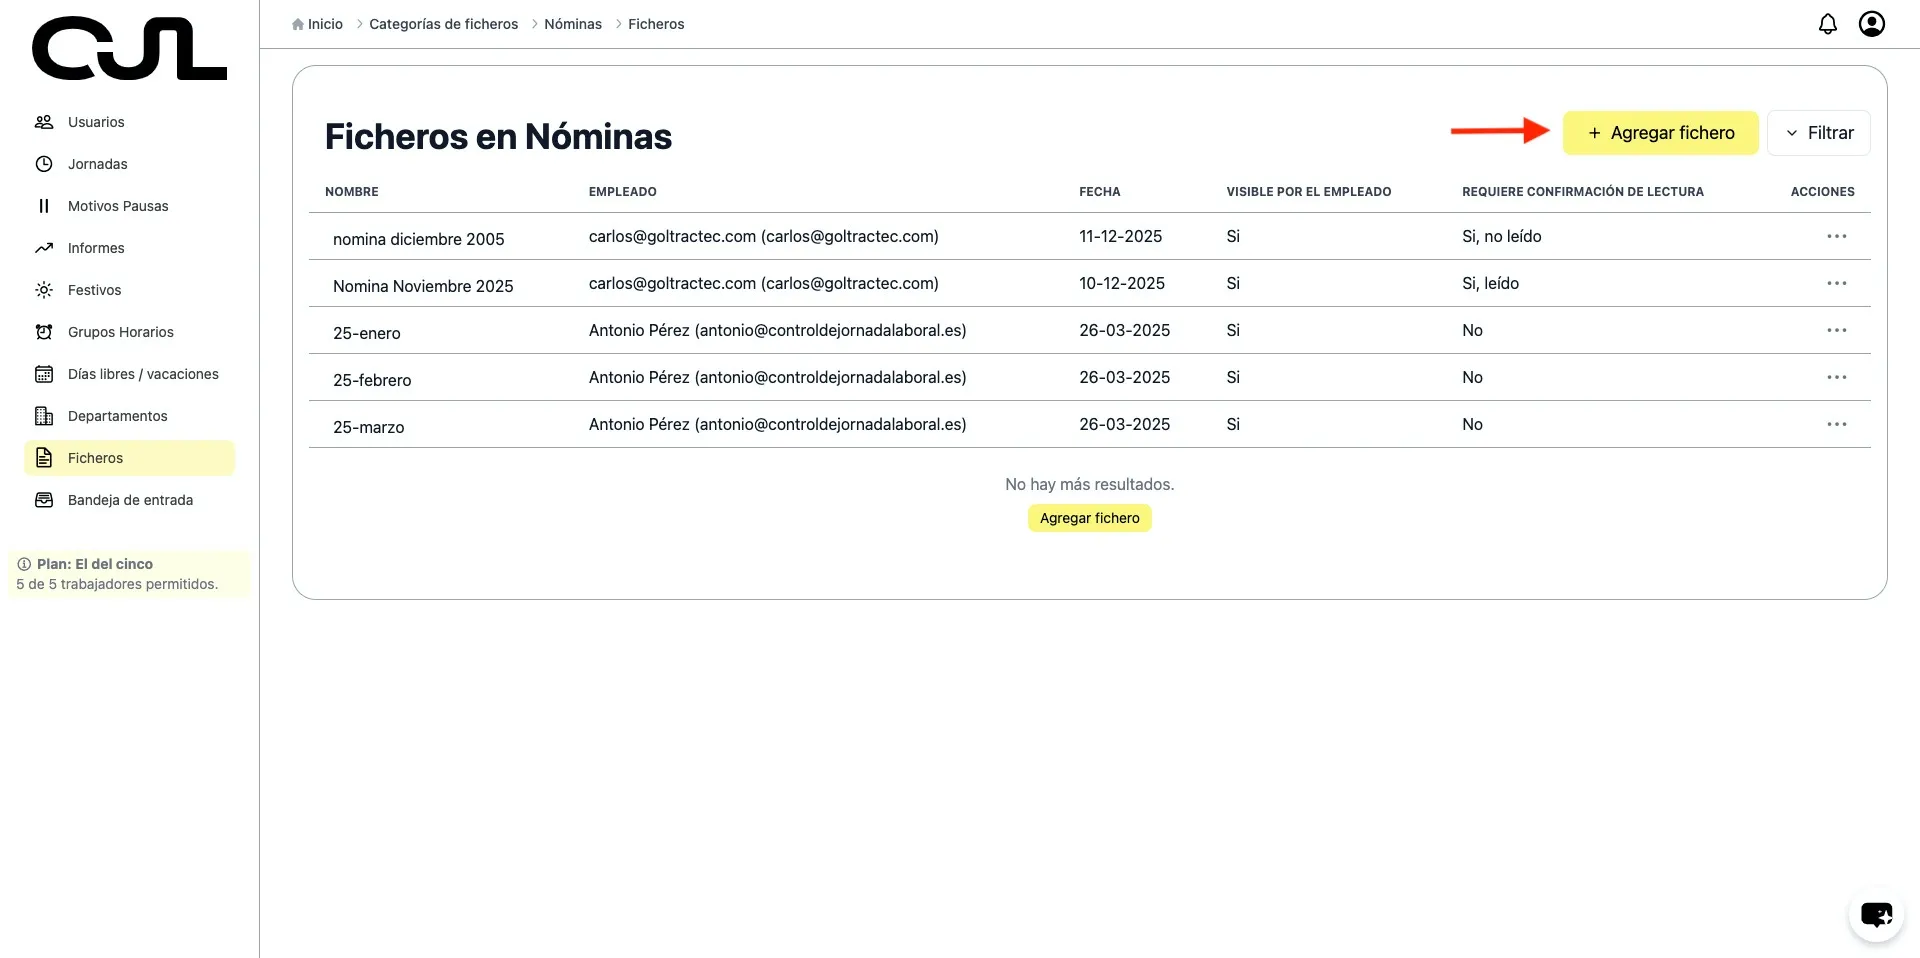1920x958 pixels.
Task: Open actions menu for 25-marzo row
Action: [x=1836, y=424]
